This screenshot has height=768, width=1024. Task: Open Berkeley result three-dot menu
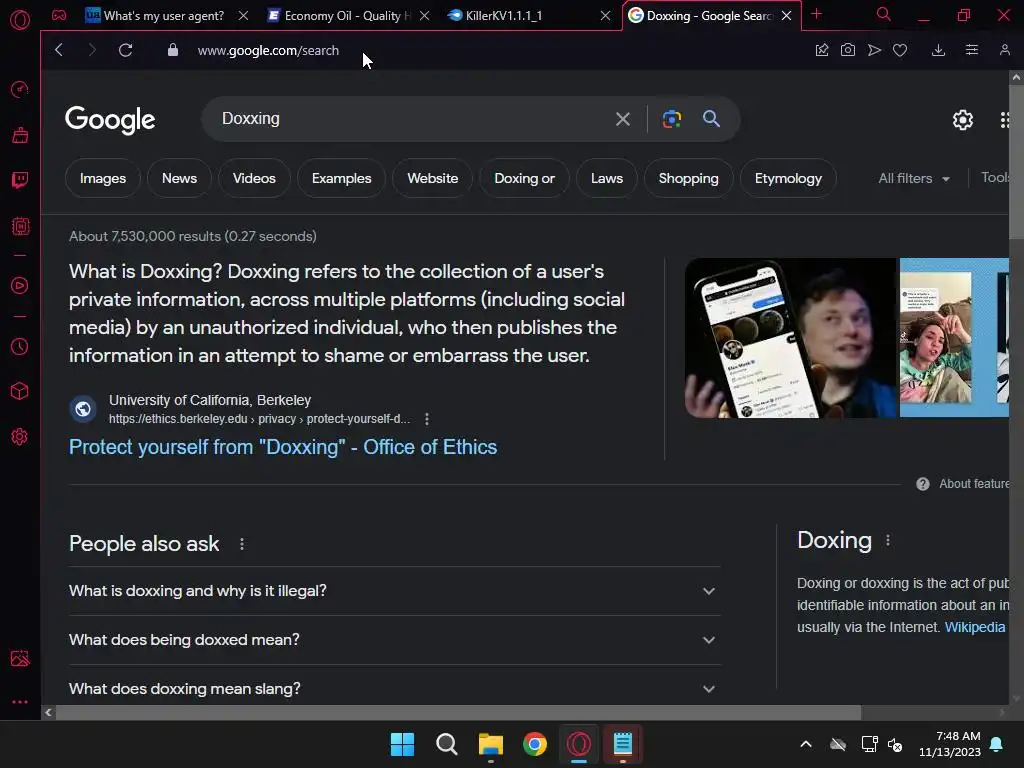point(427,419)
